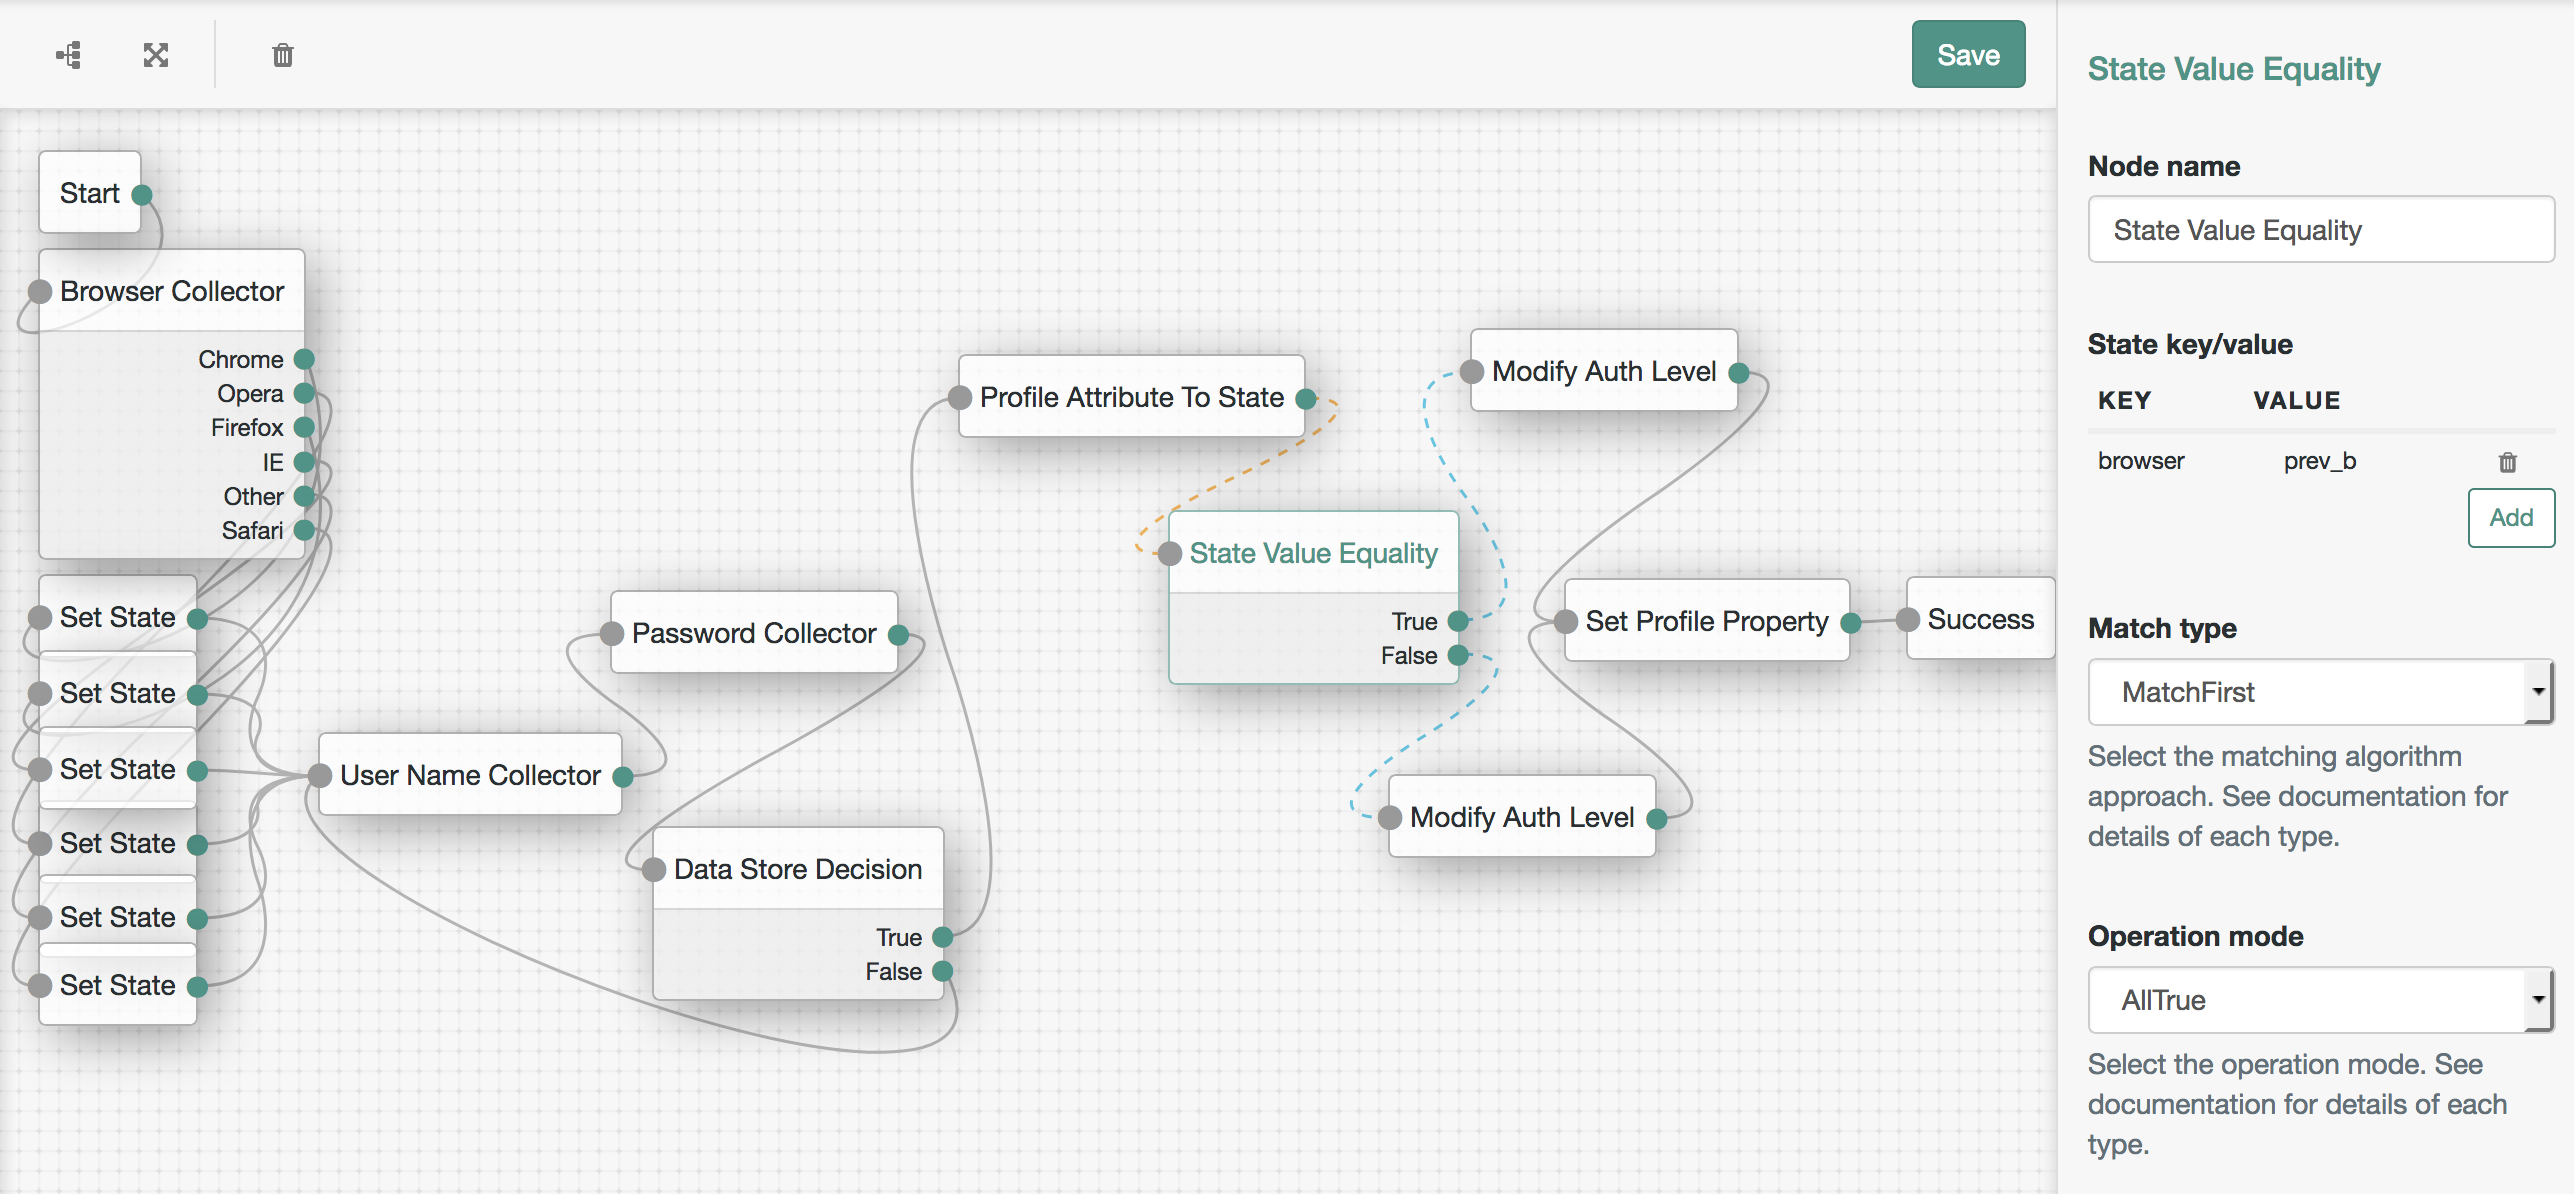Select the User Name Collector node
This screenshot has width=2574, height=1194.
(x=470, y=775)
